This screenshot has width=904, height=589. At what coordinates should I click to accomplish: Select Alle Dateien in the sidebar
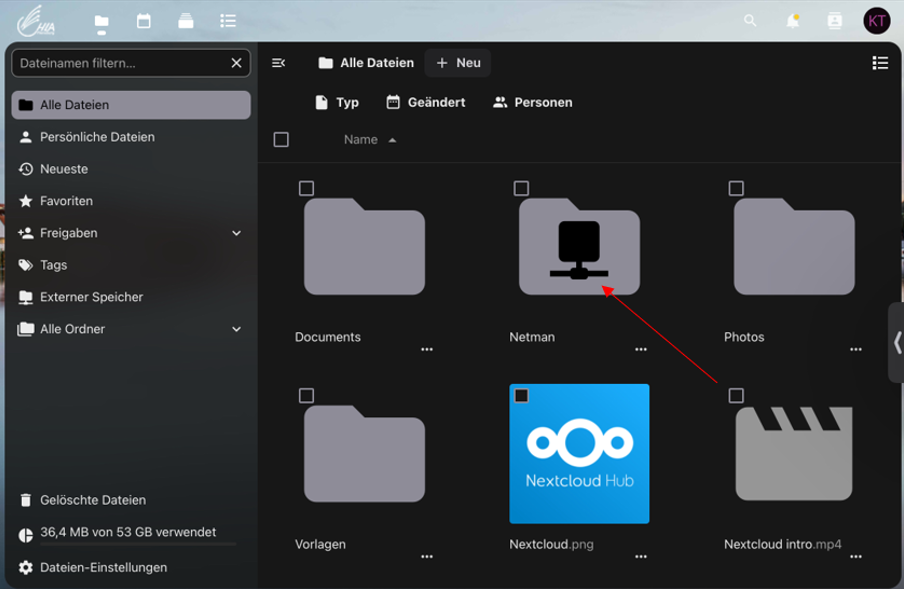[x=131, y=105]
